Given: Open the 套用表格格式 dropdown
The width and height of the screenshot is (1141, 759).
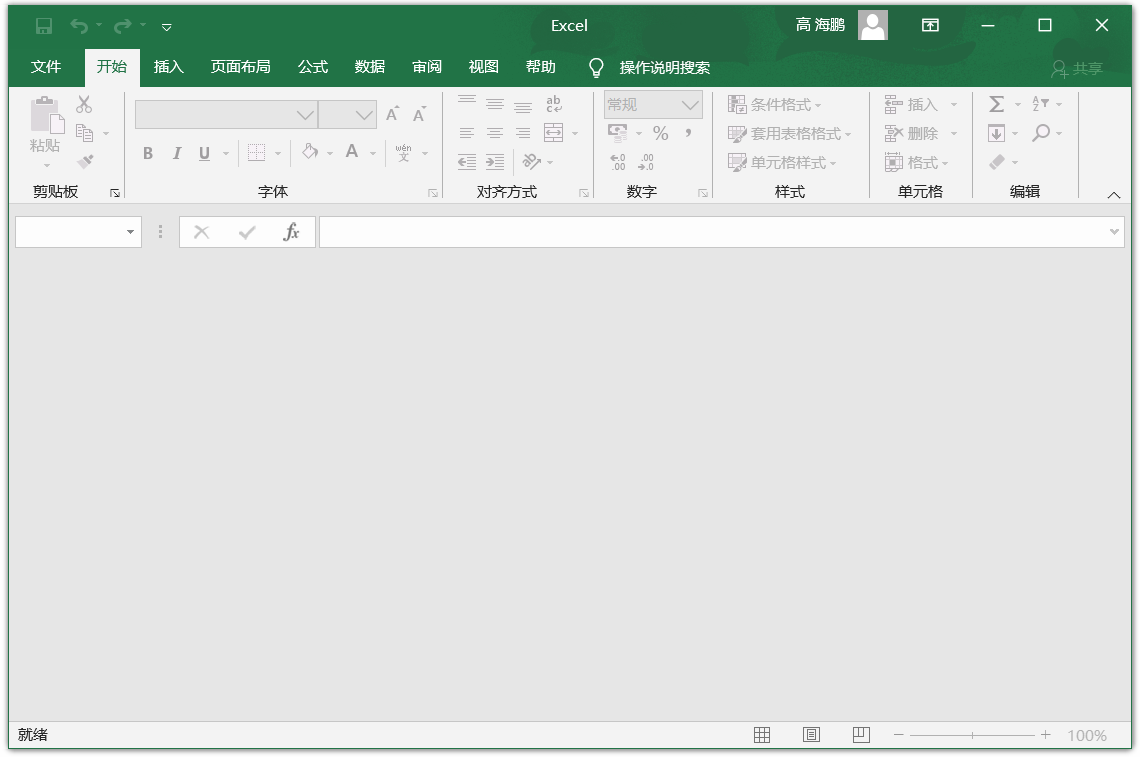Looking at the screenshot, I should [790, 134].
